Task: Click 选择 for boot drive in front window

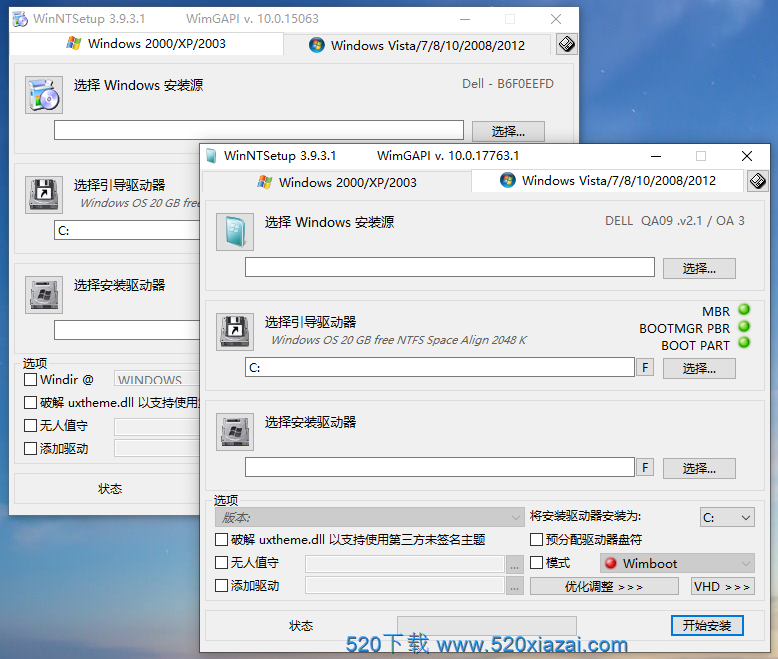Action: [699, 368]
